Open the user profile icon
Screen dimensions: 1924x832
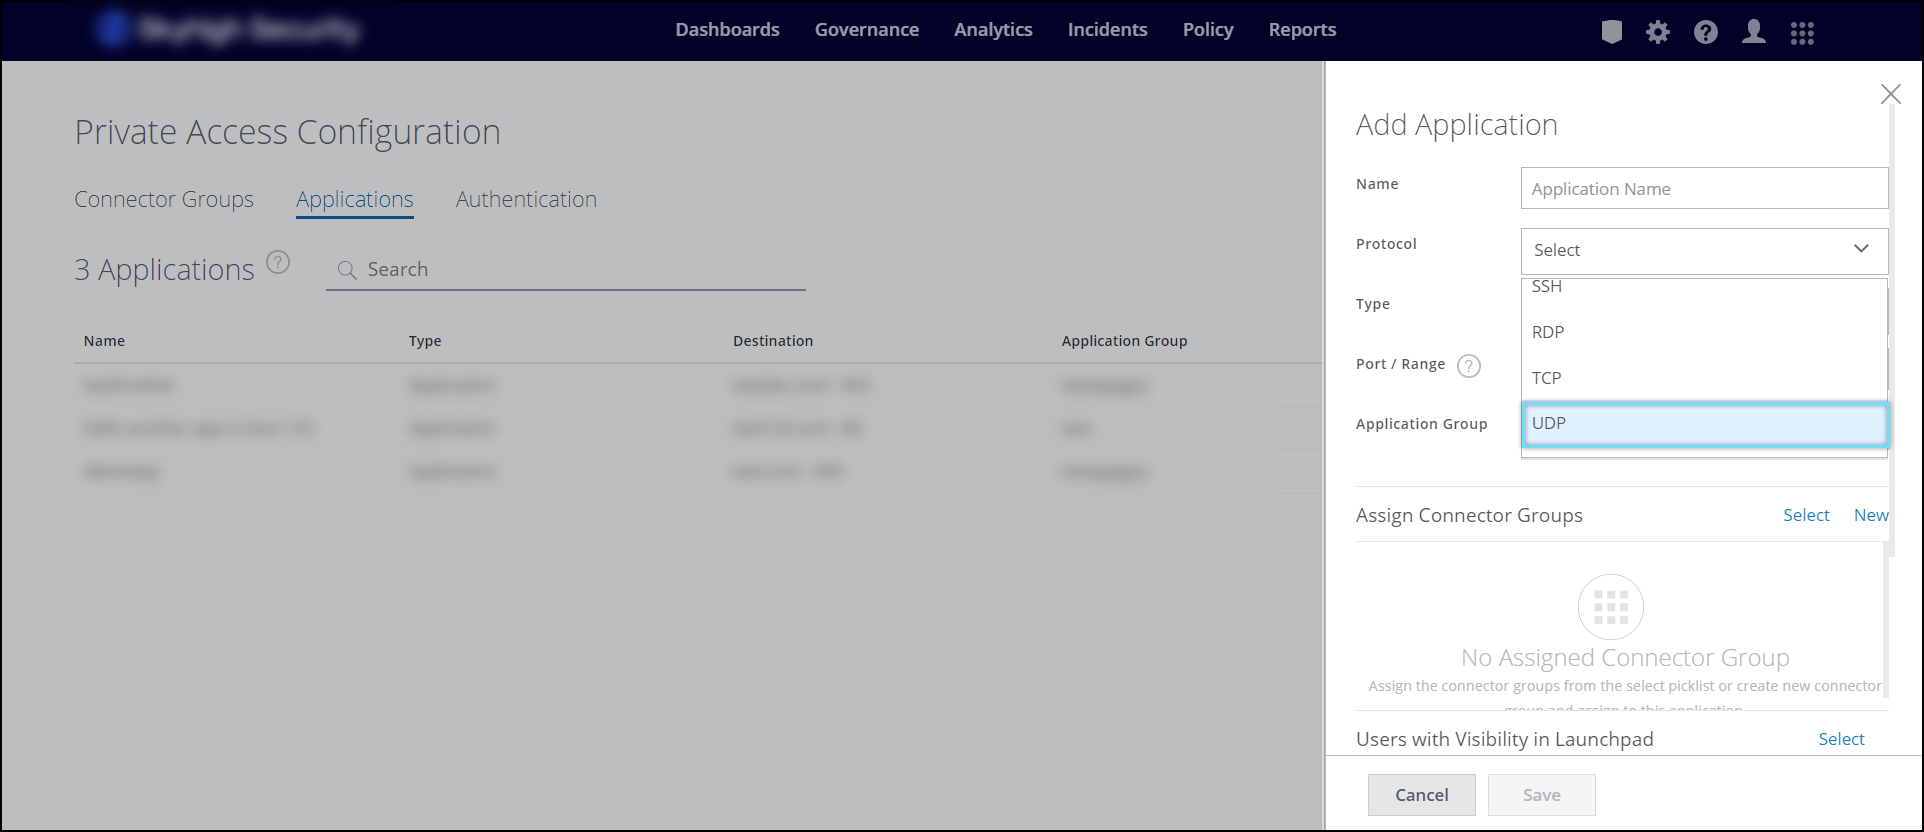coord(1754,32)
